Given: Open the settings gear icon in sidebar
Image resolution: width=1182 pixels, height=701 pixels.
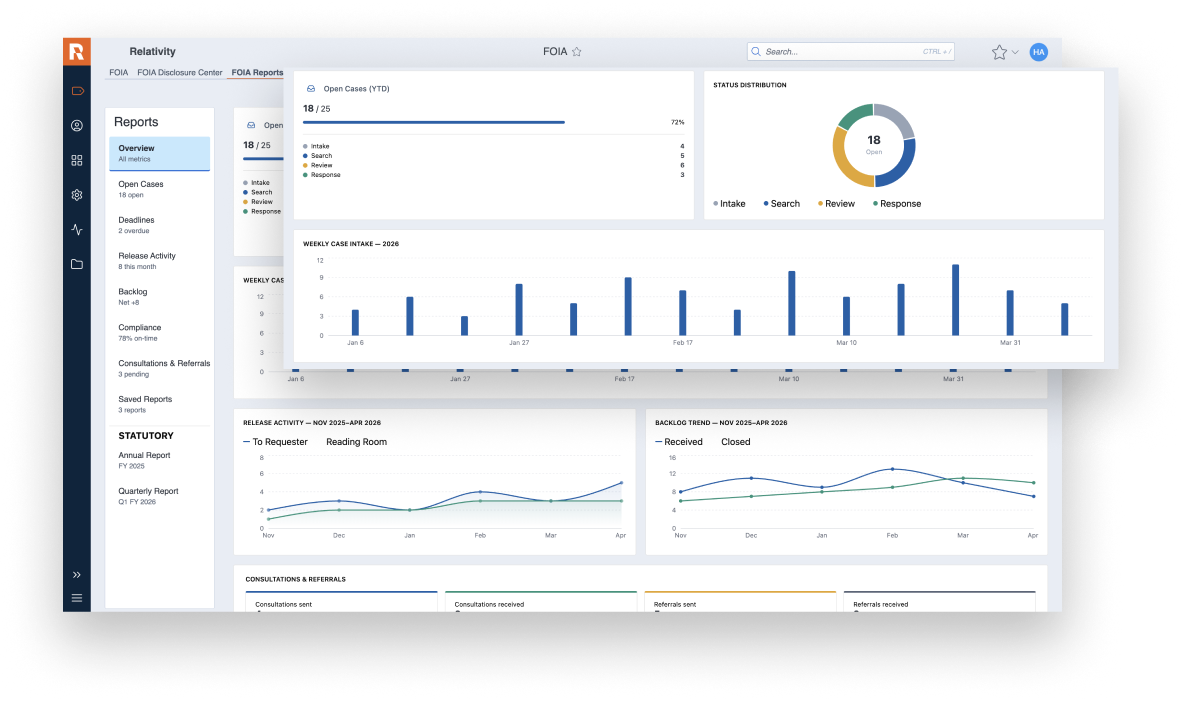Looking at the screenshot, I should pyautogui.click(x=77, y=195).
